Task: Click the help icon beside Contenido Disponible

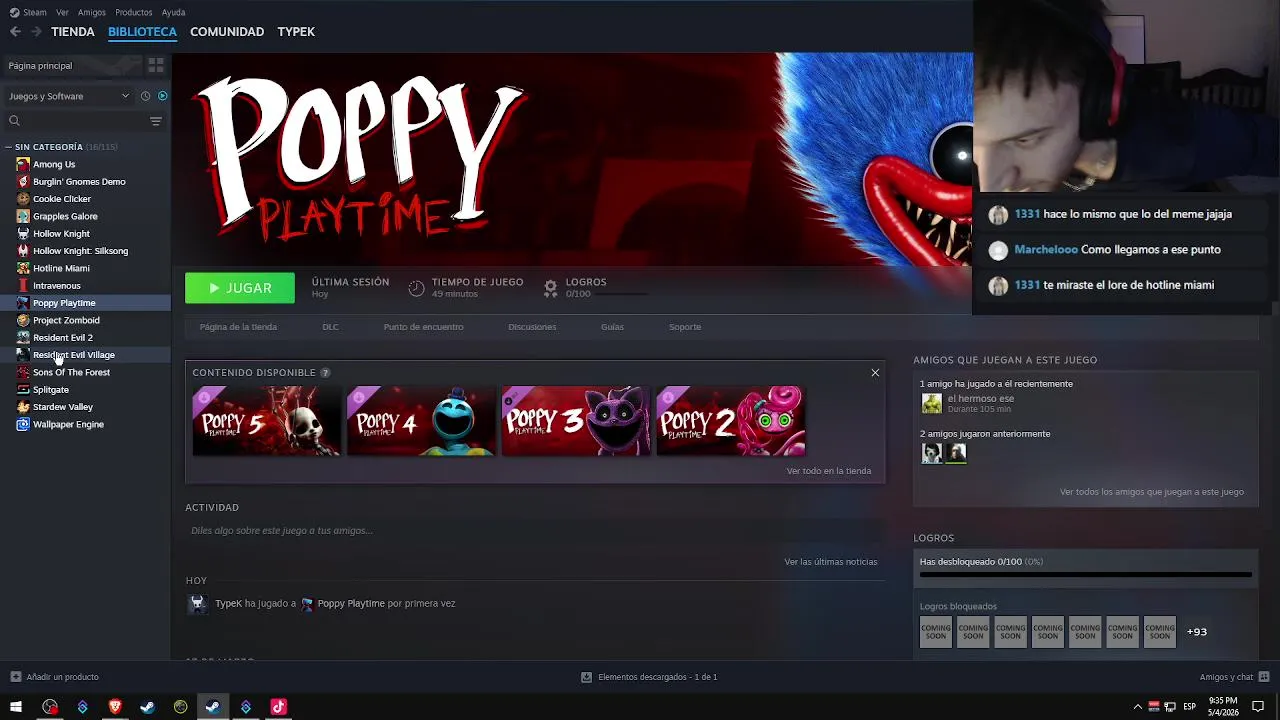Action: coord(325,373)
